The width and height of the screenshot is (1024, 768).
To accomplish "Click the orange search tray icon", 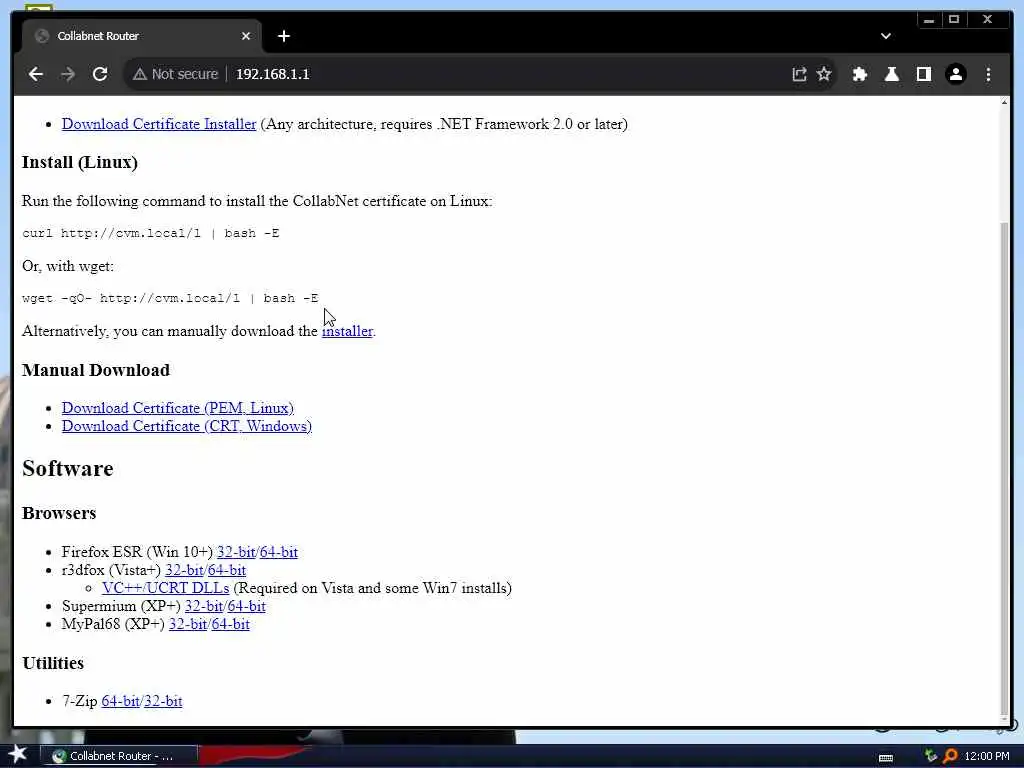I will click(950, 756).
